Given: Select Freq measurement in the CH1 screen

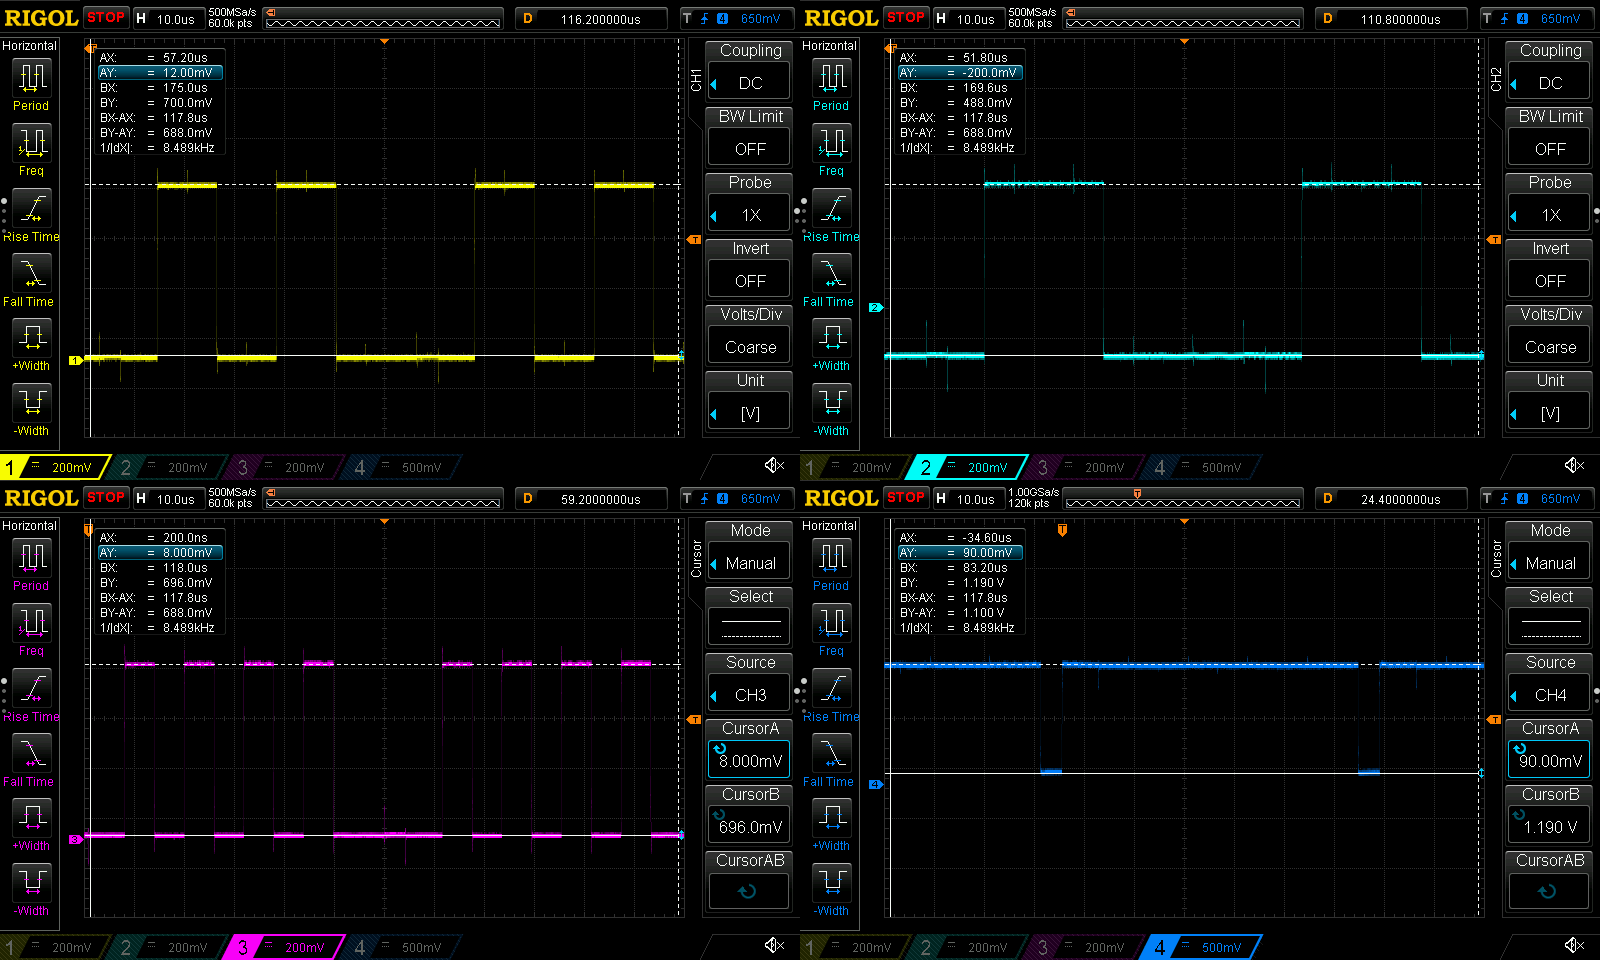Looking at the screenshot, I should (x=31, y=151).
